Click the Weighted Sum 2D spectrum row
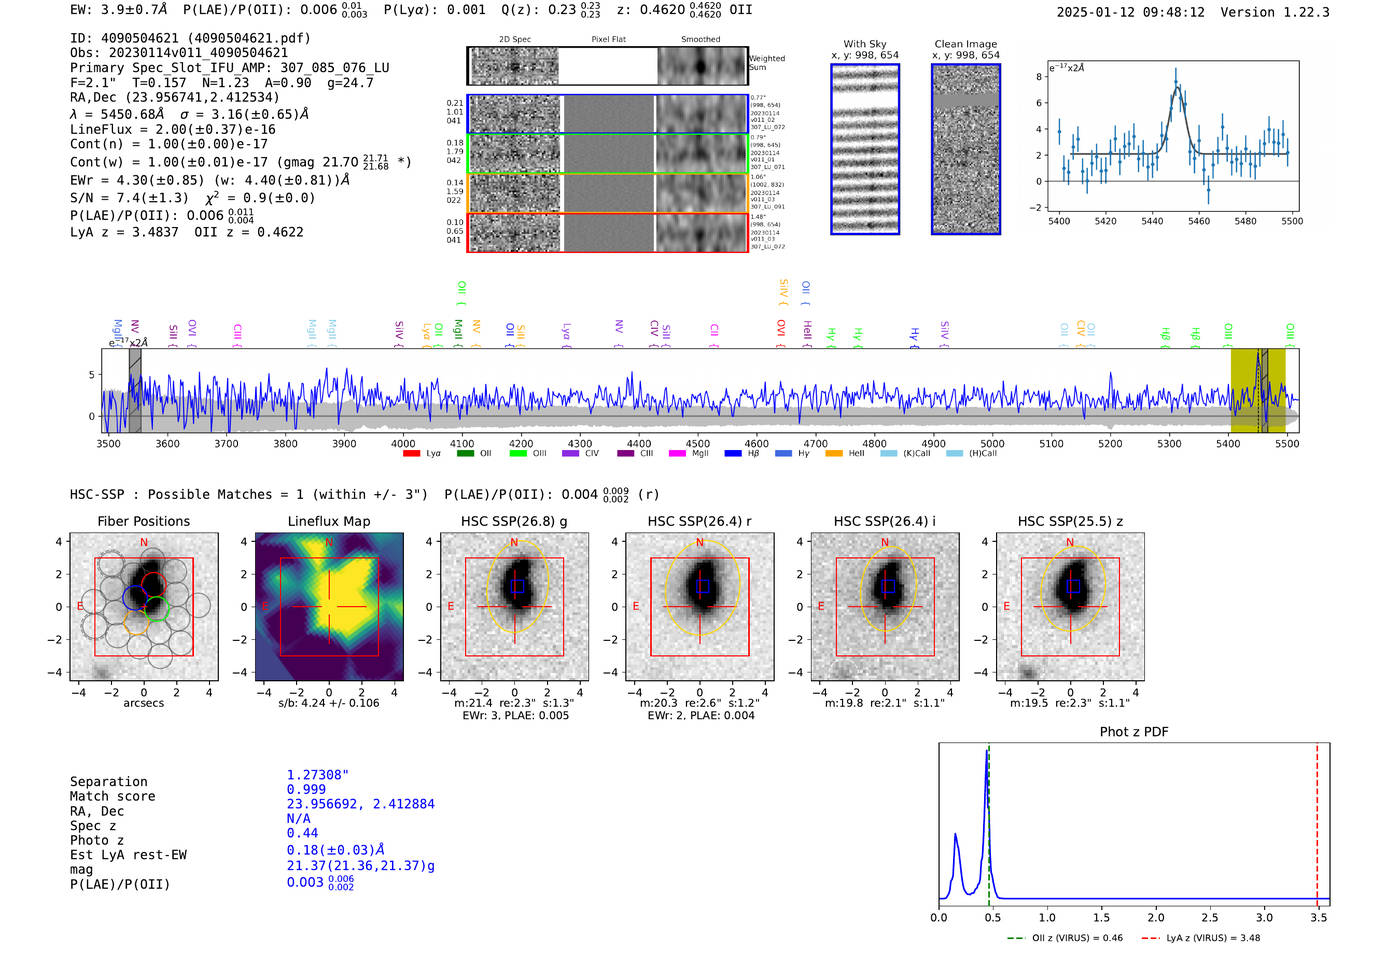Image resolution: width=1400 pixels, height=953 pixels. pyautogui.click(x=608, y=66)
